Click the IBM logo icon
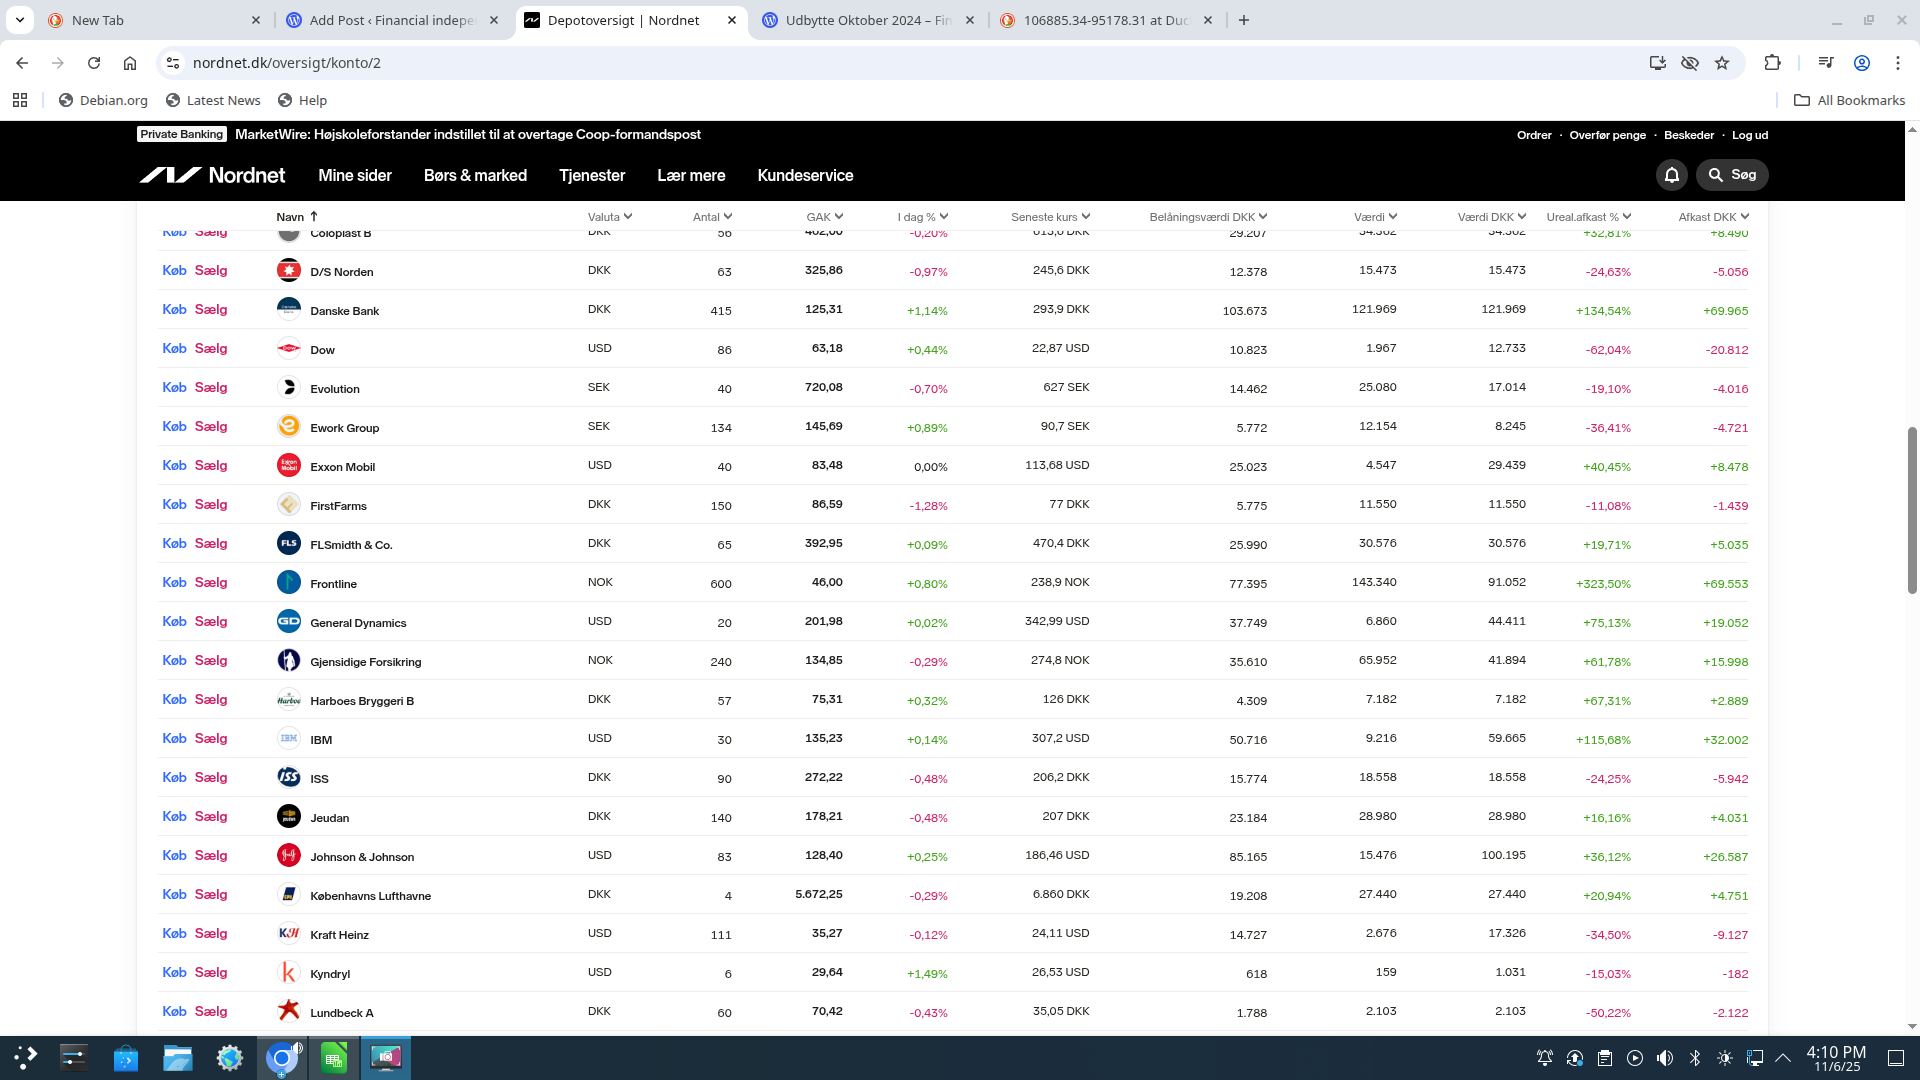The width and height of the screenshot is (1920, 1080). click(x=289, y=738)
